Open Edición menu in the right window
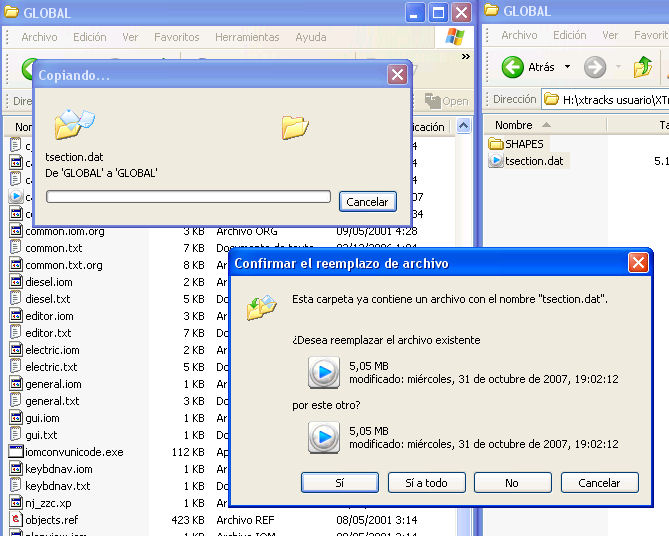Screen dimensions: 669x536 click(569, 35)
